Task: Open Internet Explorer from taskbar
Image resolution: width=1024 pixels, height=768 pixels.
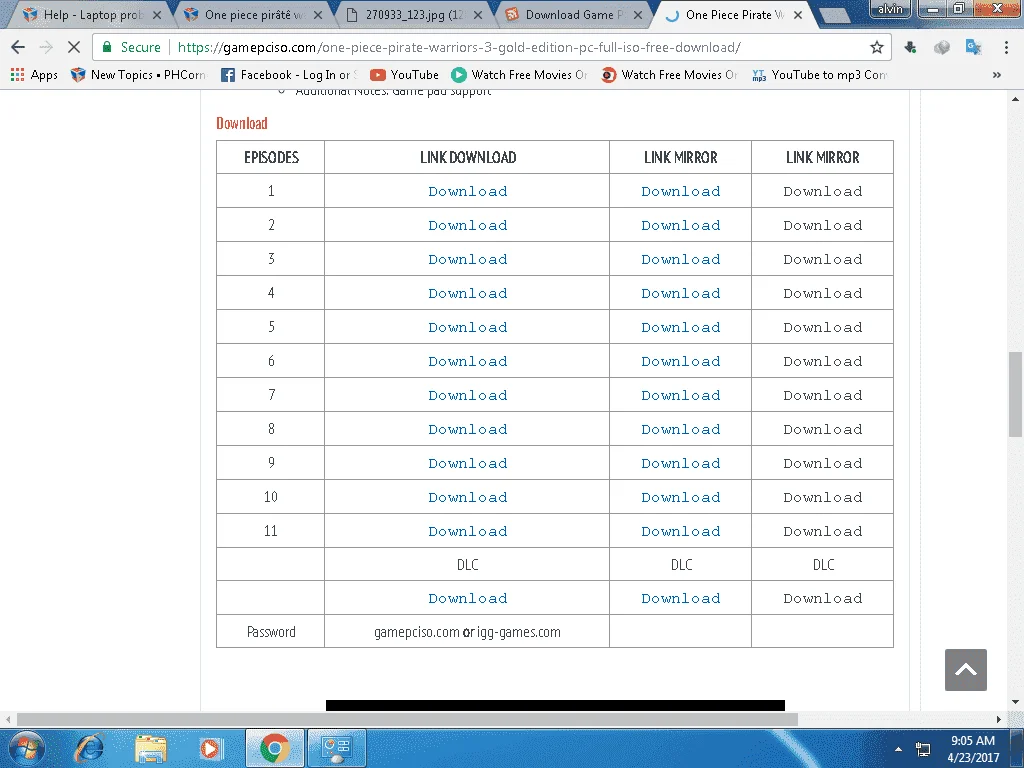Action: point(89,748)
